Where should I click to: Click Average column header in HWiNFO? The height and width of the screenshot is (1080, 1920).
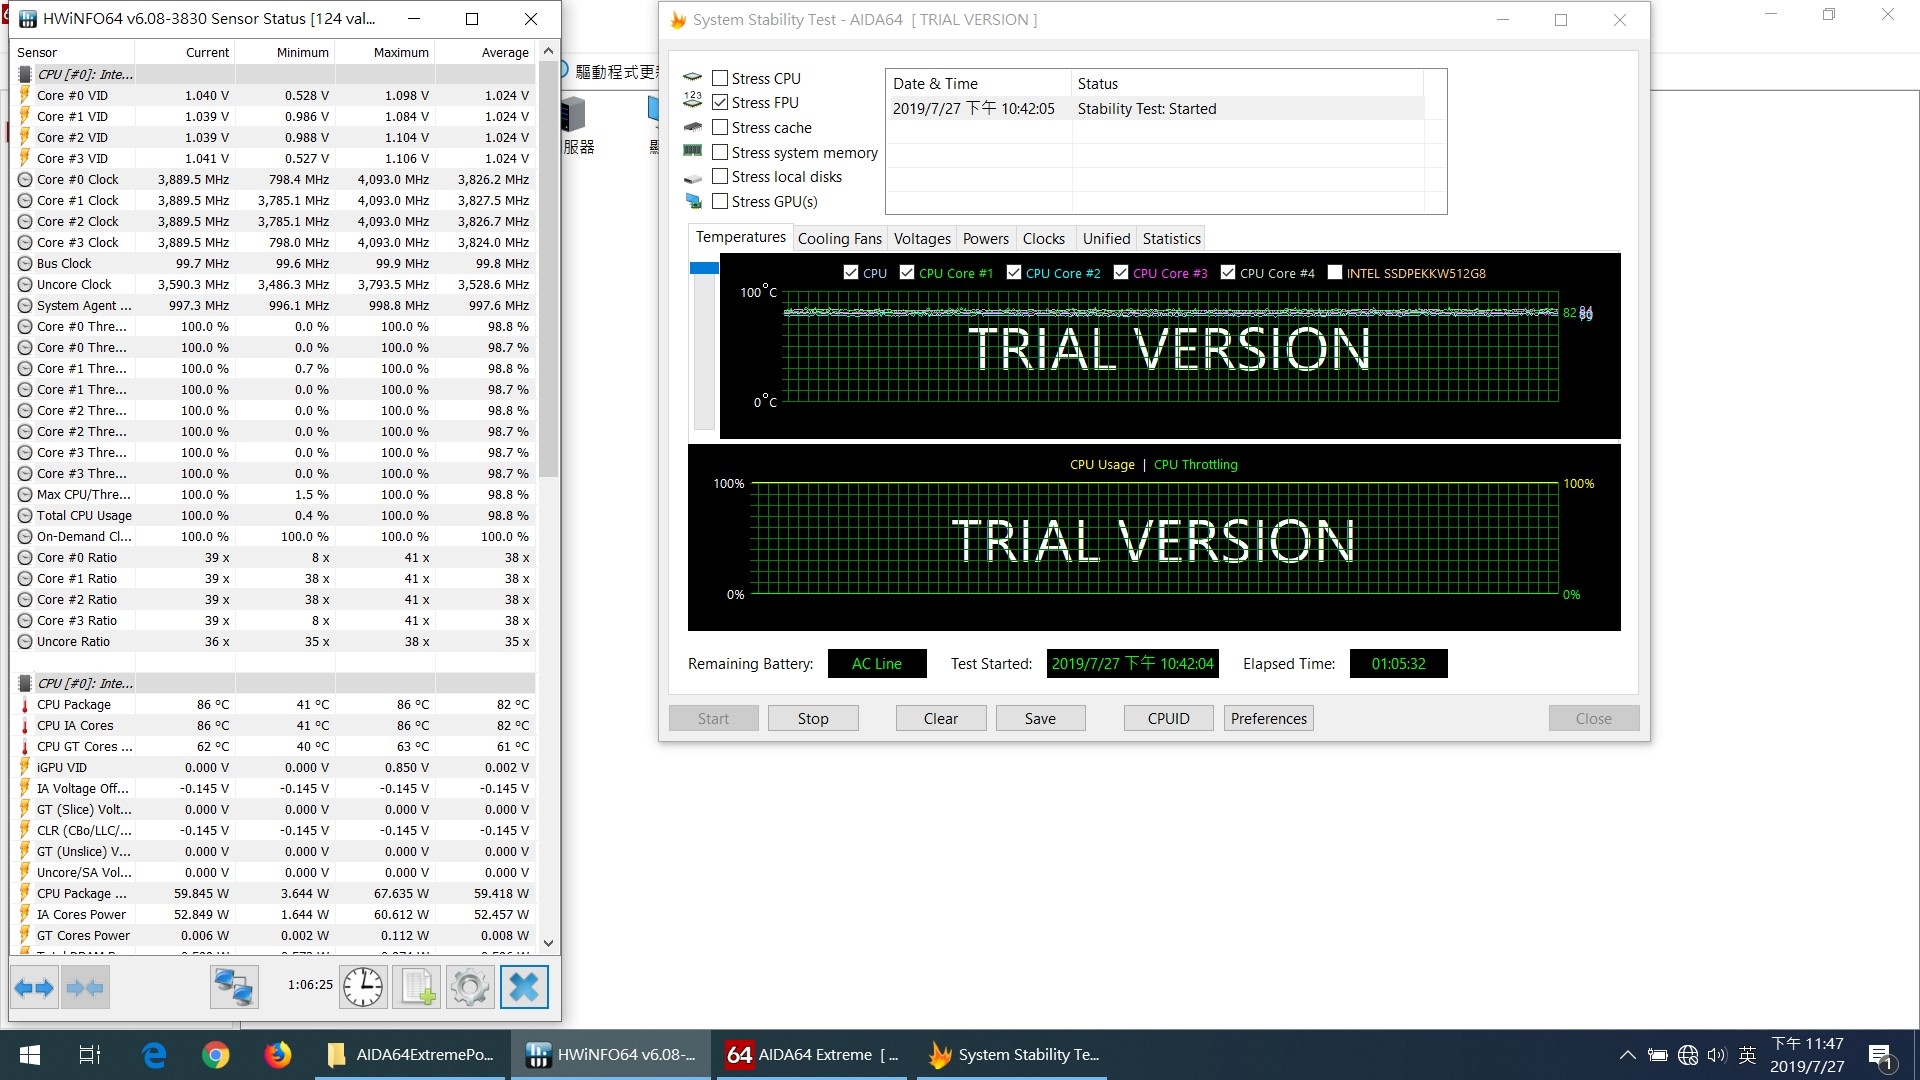coord(485,52)
